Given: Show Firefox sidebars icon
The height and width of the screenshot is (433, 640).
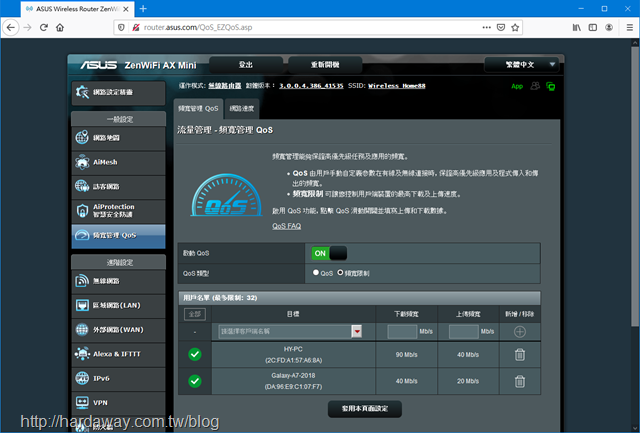Looking at the screenshot, I should click(593, 27).
